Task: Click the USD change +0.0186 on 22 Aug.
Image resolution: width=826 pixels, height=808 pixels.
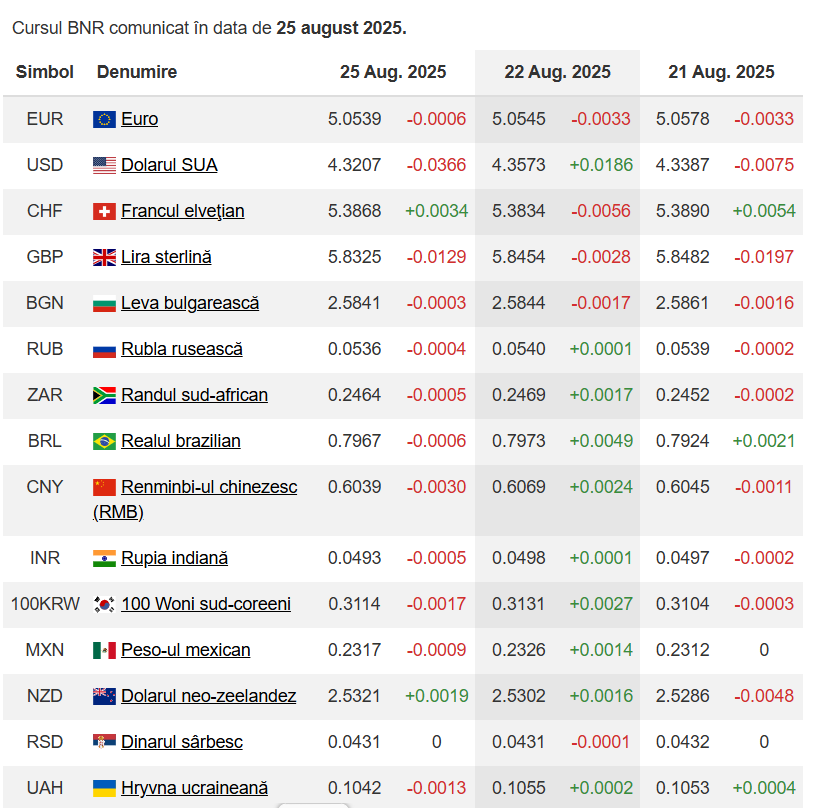Action: click(x=601, y=165)
